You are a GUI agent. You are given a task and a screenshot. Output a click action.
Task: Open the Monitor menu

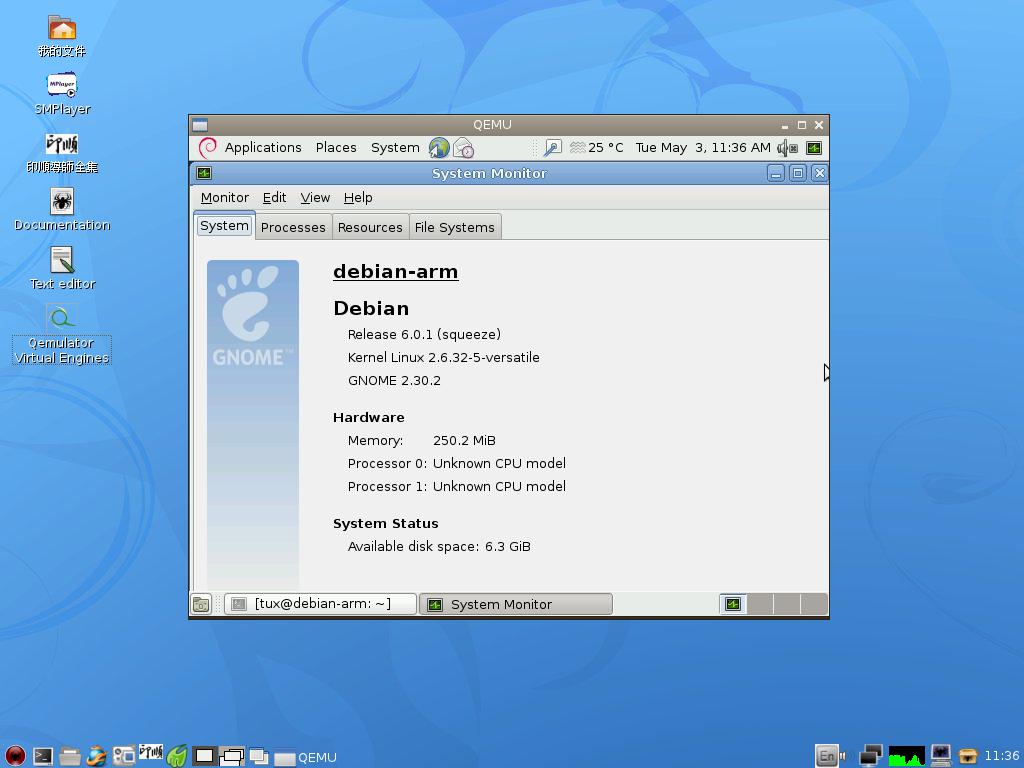tap(225, 198)
